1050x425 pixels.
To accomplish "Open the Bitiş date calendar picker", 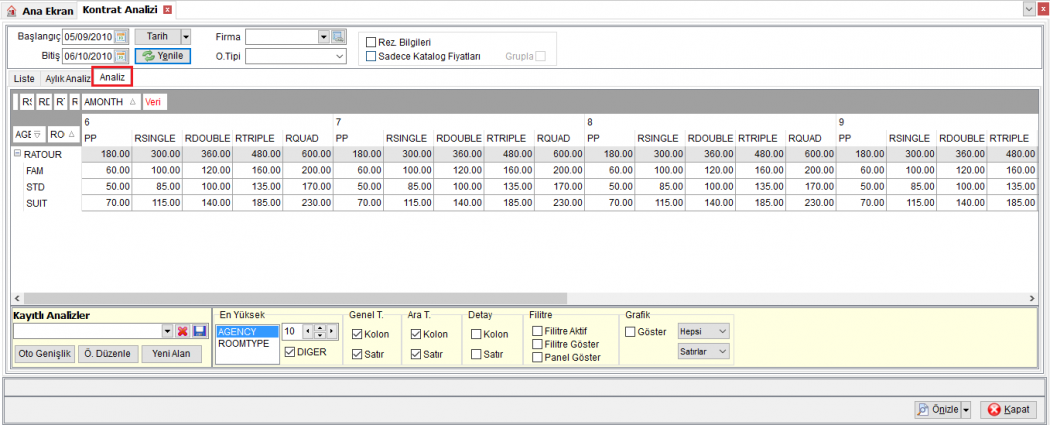I will (121, 56).
